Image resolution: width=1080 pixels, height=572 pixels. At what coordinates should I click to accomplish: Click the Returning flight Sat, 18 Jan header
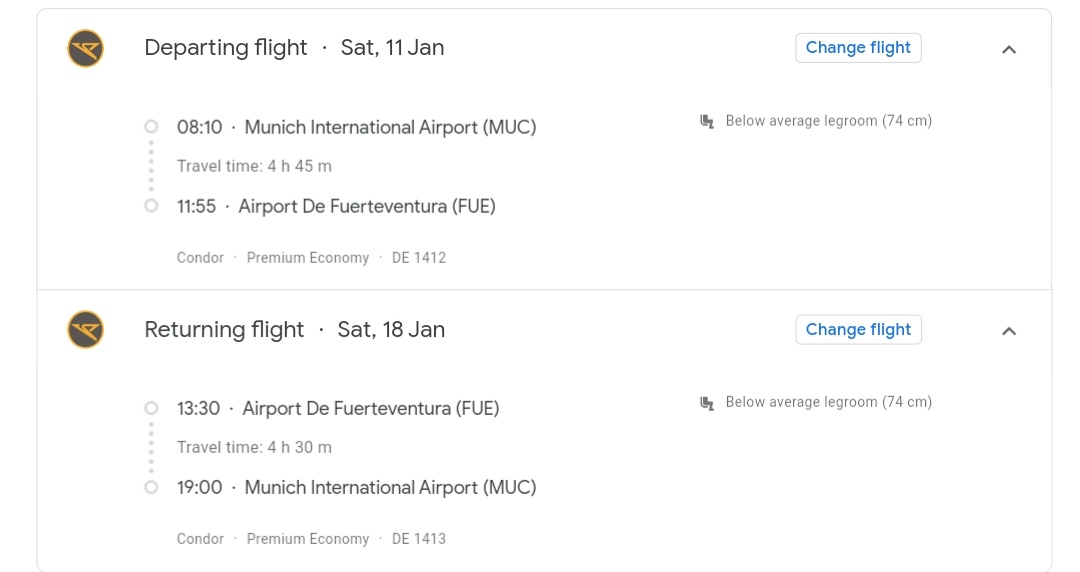click(x=294, y=329)
